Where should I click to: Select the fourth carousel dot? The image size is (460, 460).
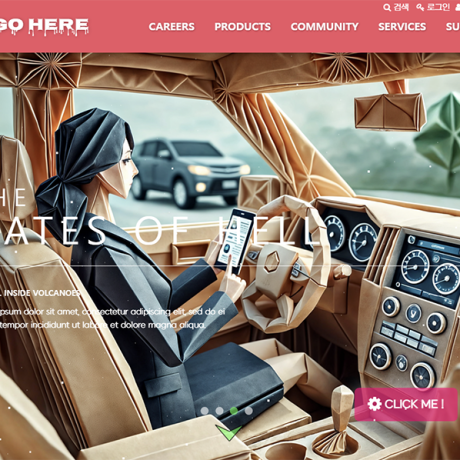coord(249,411)
